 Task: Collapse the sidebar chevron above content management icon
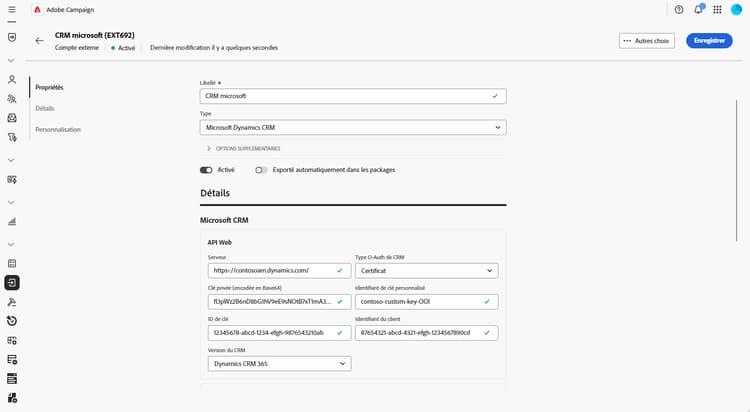click(11, 160)
